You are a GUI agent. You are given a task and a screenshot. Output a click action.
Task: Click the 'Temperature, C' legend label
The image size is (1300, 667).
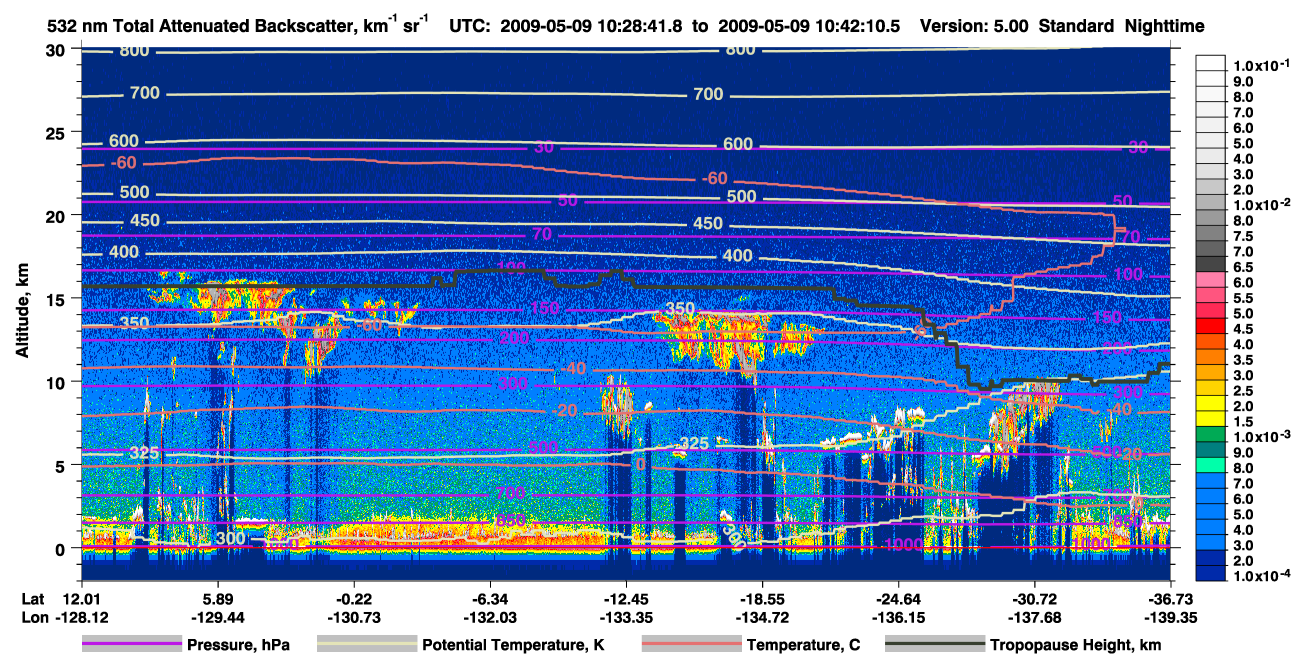[x=803, y=645]
